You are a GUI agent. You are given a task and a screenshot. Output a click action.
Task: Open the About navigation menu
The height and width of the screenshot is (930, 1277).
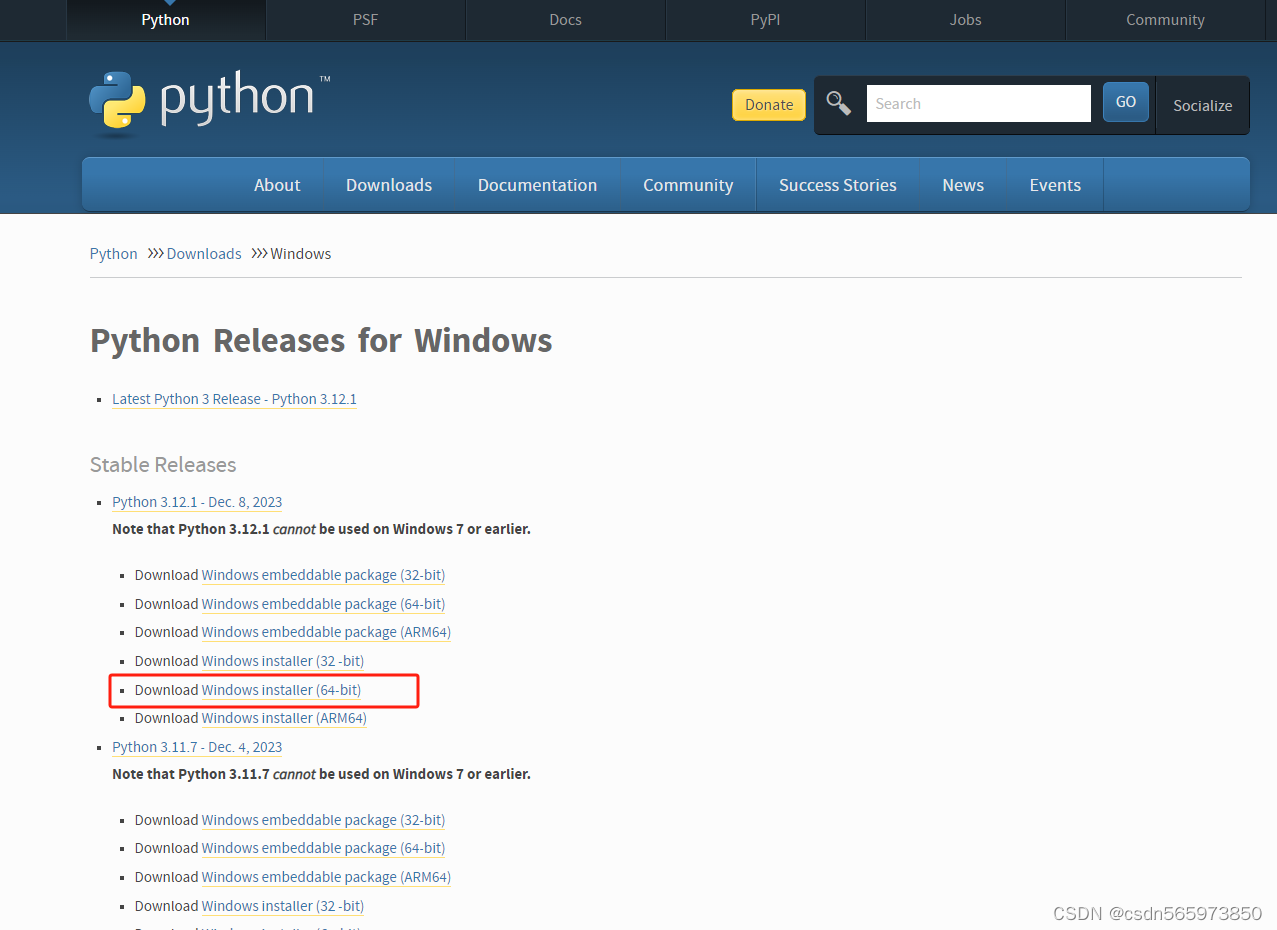277,185
